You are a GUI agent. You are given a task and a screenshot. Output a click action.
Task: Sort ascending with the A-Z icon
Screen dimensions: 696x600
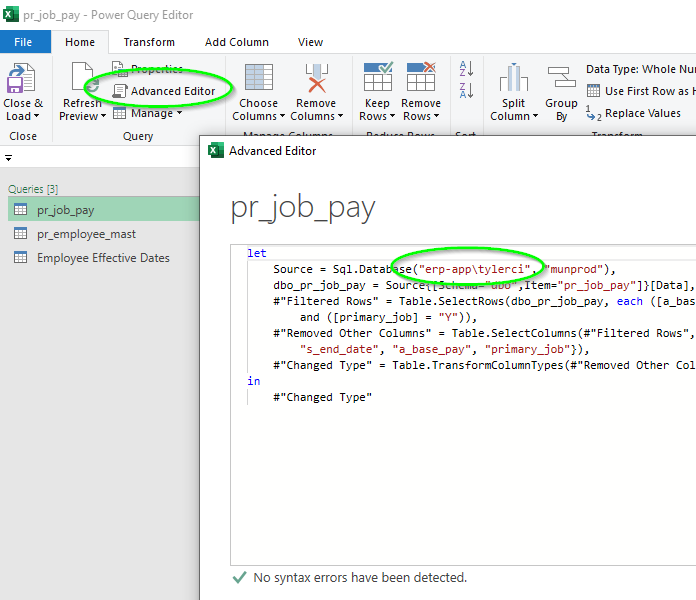467,69
